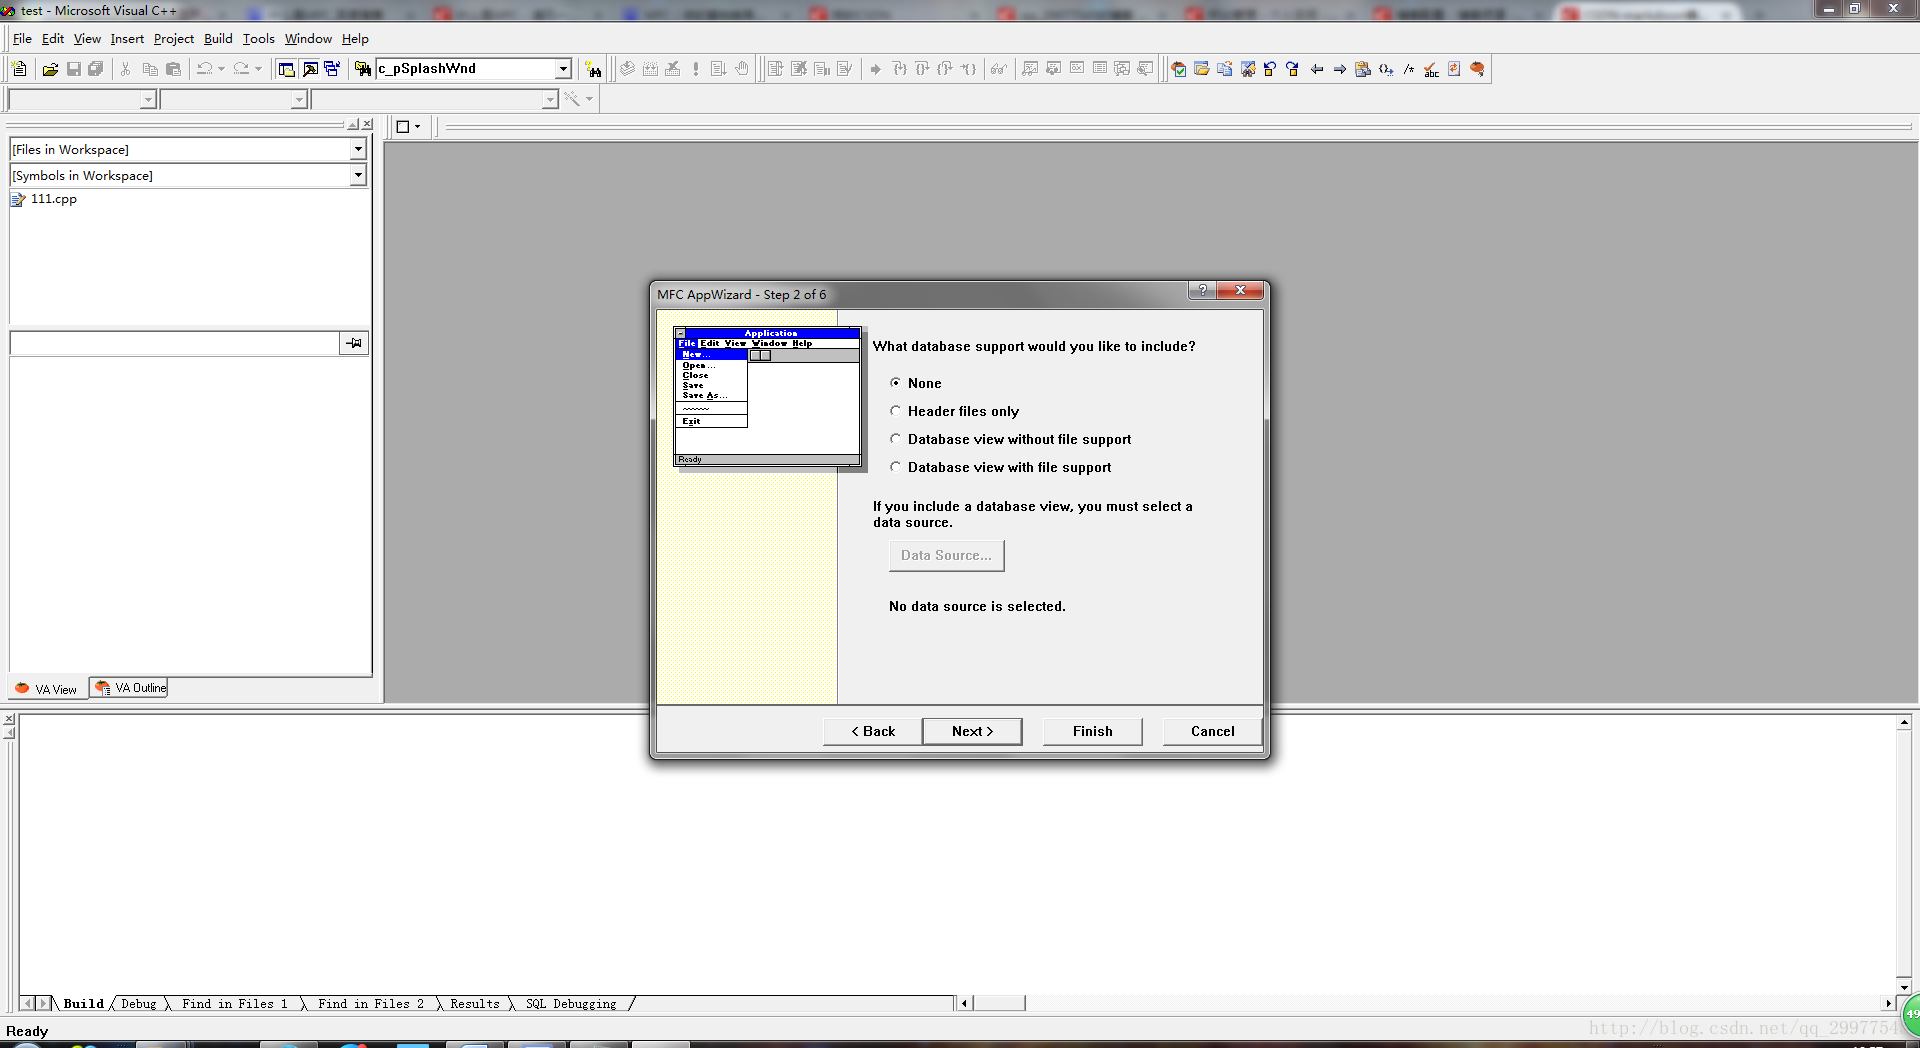Click the VA View search input field

click(x=175, y=343)
